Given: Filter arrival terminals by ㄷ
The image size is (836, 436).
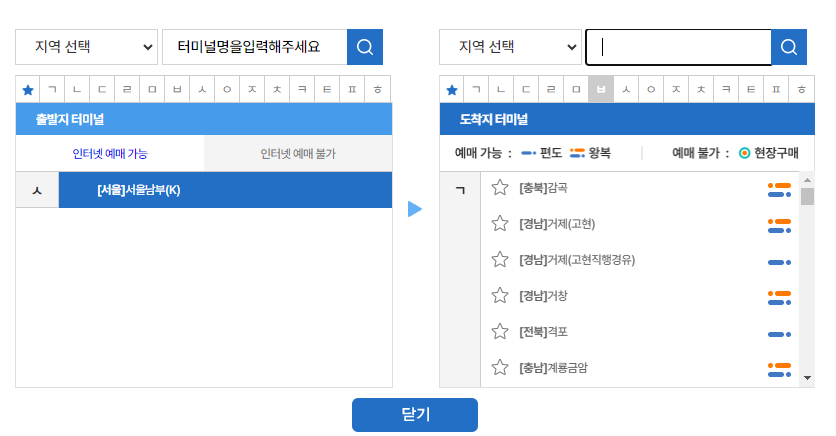Looking at the screenshot, I should pos(526,90).
